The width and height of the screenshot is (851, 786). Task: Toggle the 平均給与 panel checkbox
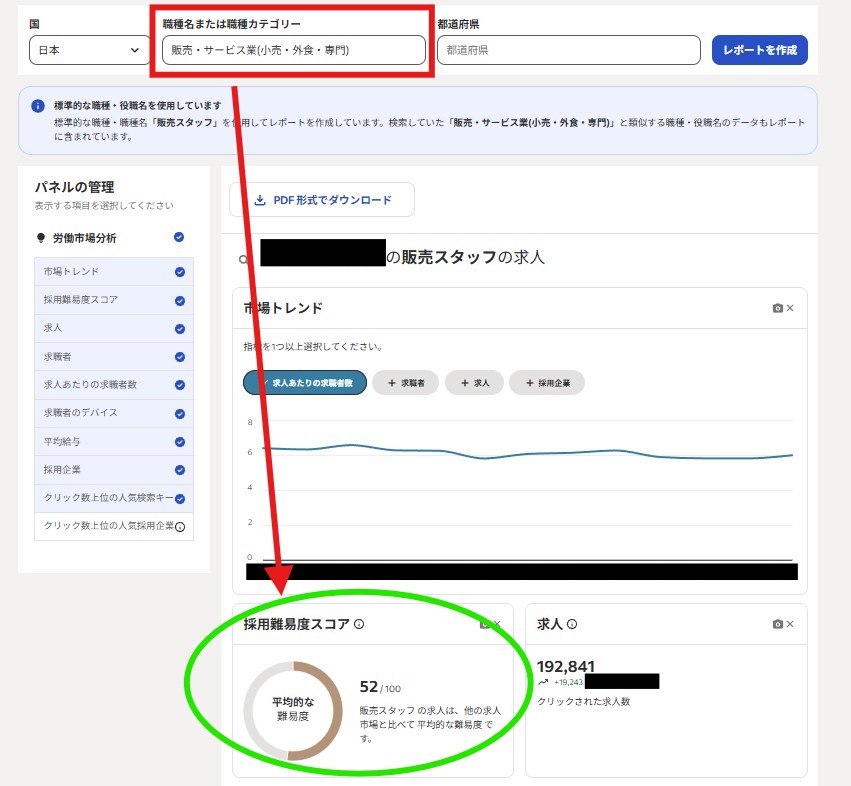pyautogui.click(x=180, y=441)
